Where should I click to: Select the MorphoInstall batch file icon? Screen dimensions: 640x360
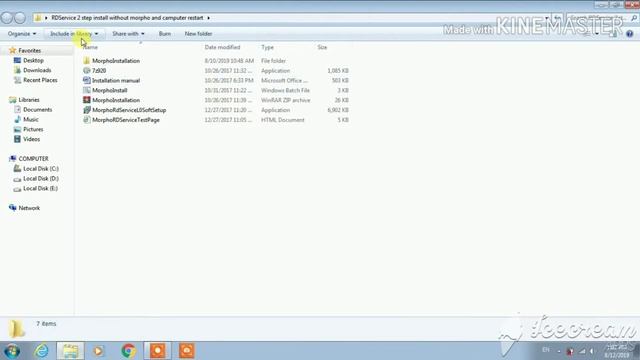87,90
